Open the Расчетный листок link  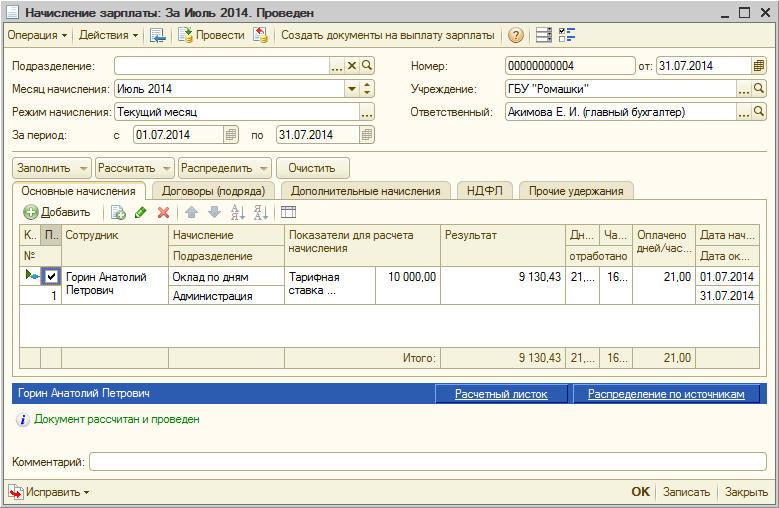tap(501, 394)
